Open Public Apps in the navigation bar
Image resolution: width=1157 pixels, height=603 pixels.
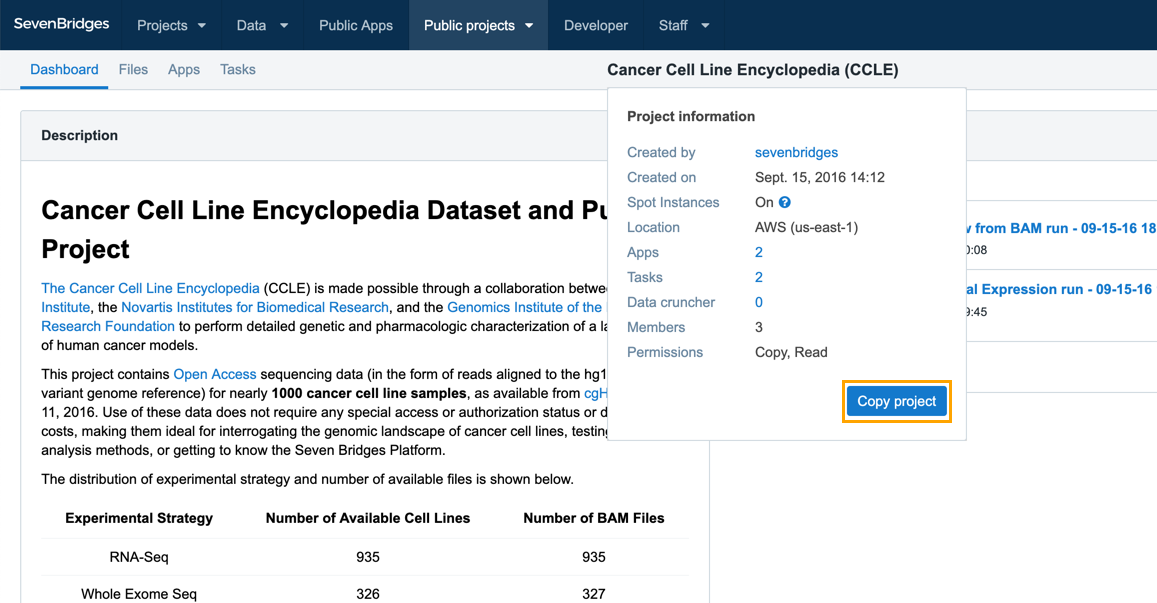click(356, 25)
